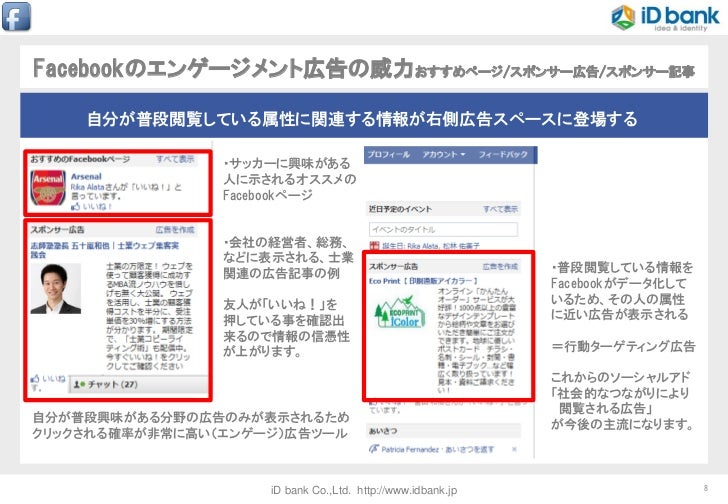Click the birthday gift icon beside 誕生日

pos(374,246)
